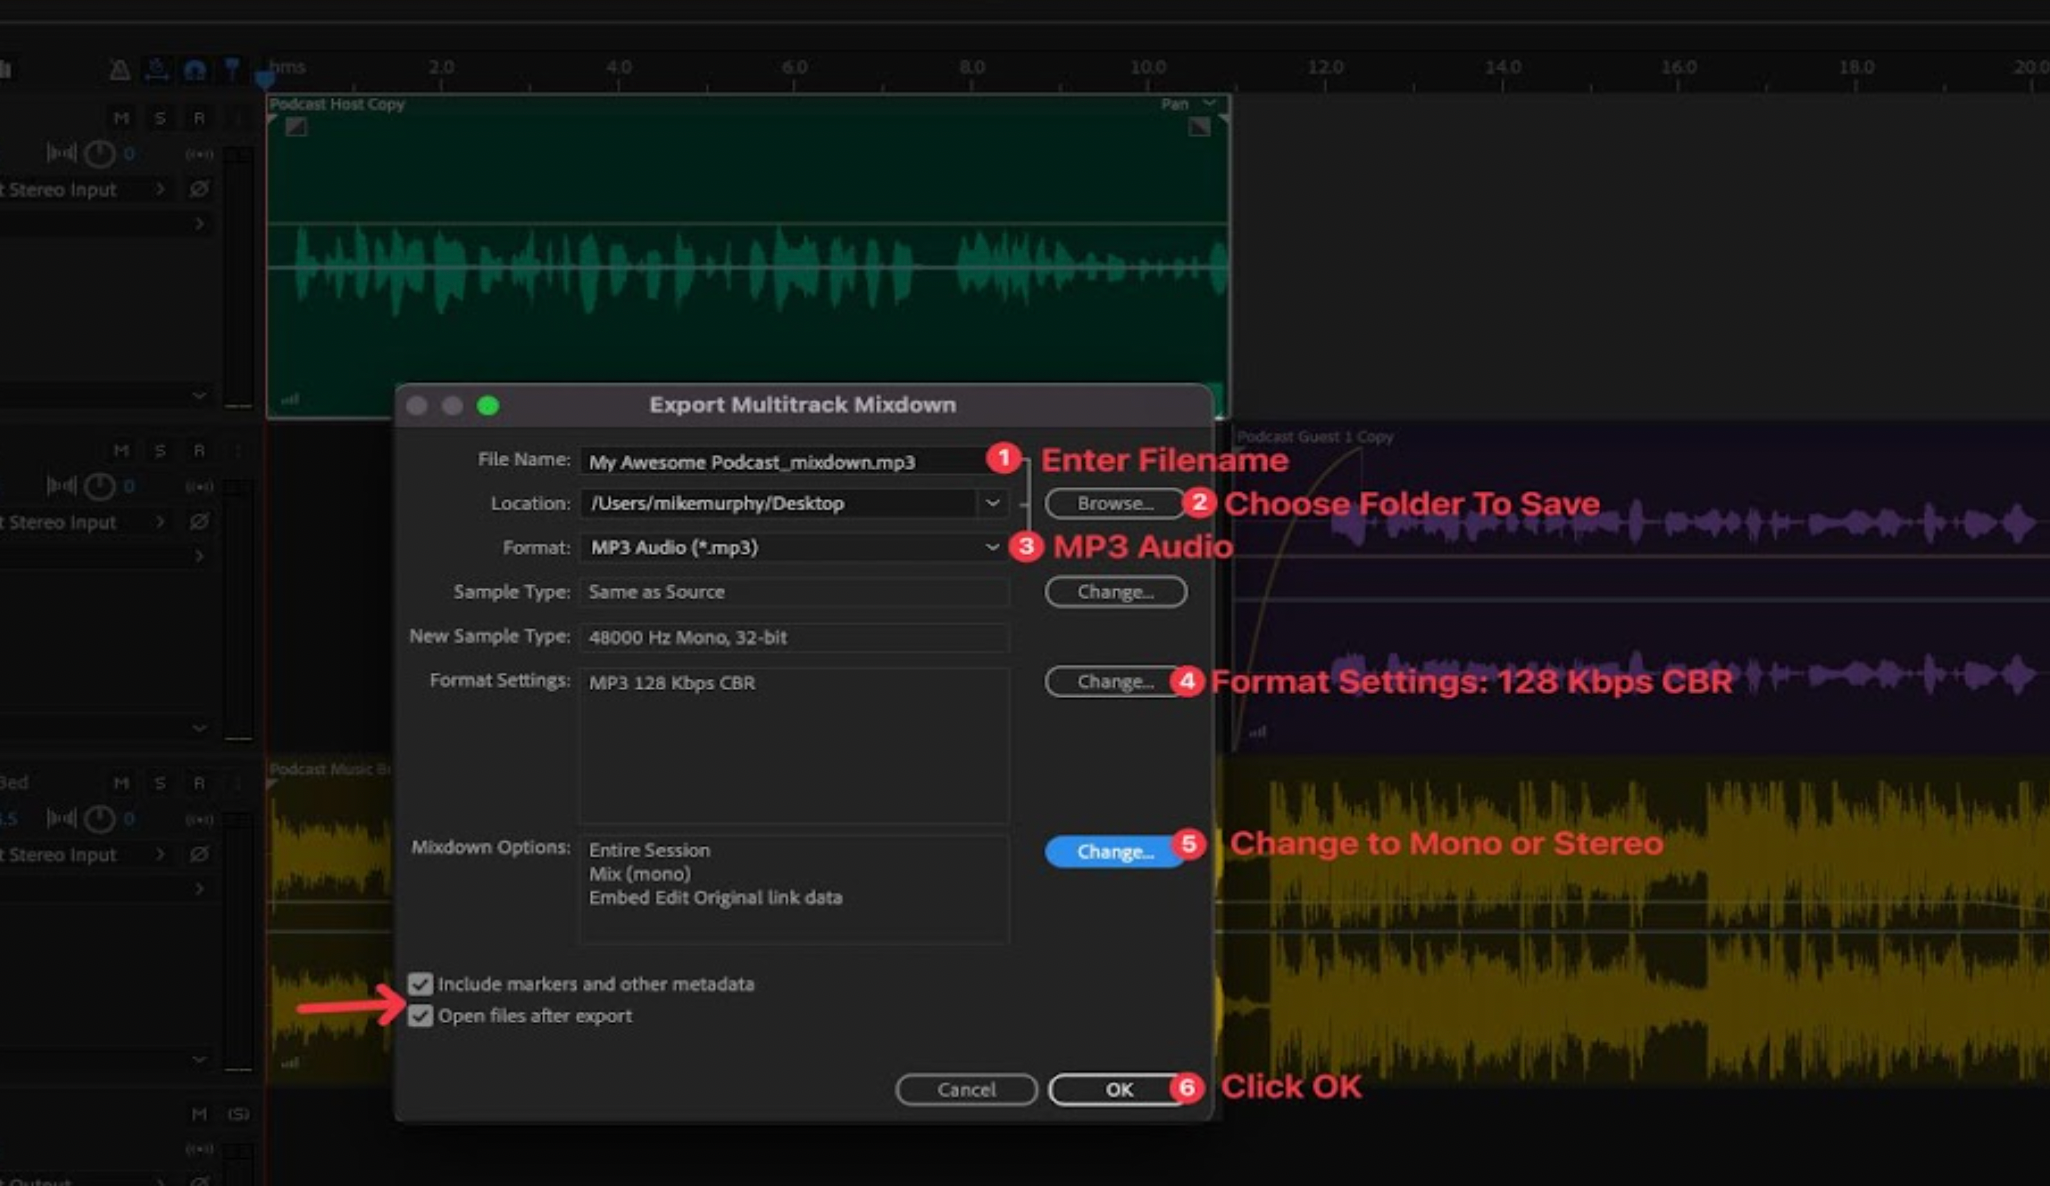Click Browse to choose save folder

[1114, 503]
